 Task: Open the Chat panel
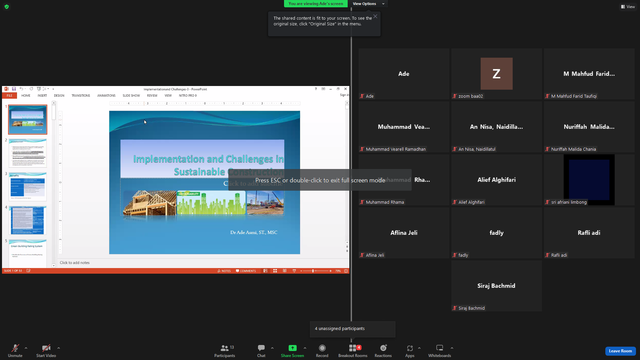[261, 350]
